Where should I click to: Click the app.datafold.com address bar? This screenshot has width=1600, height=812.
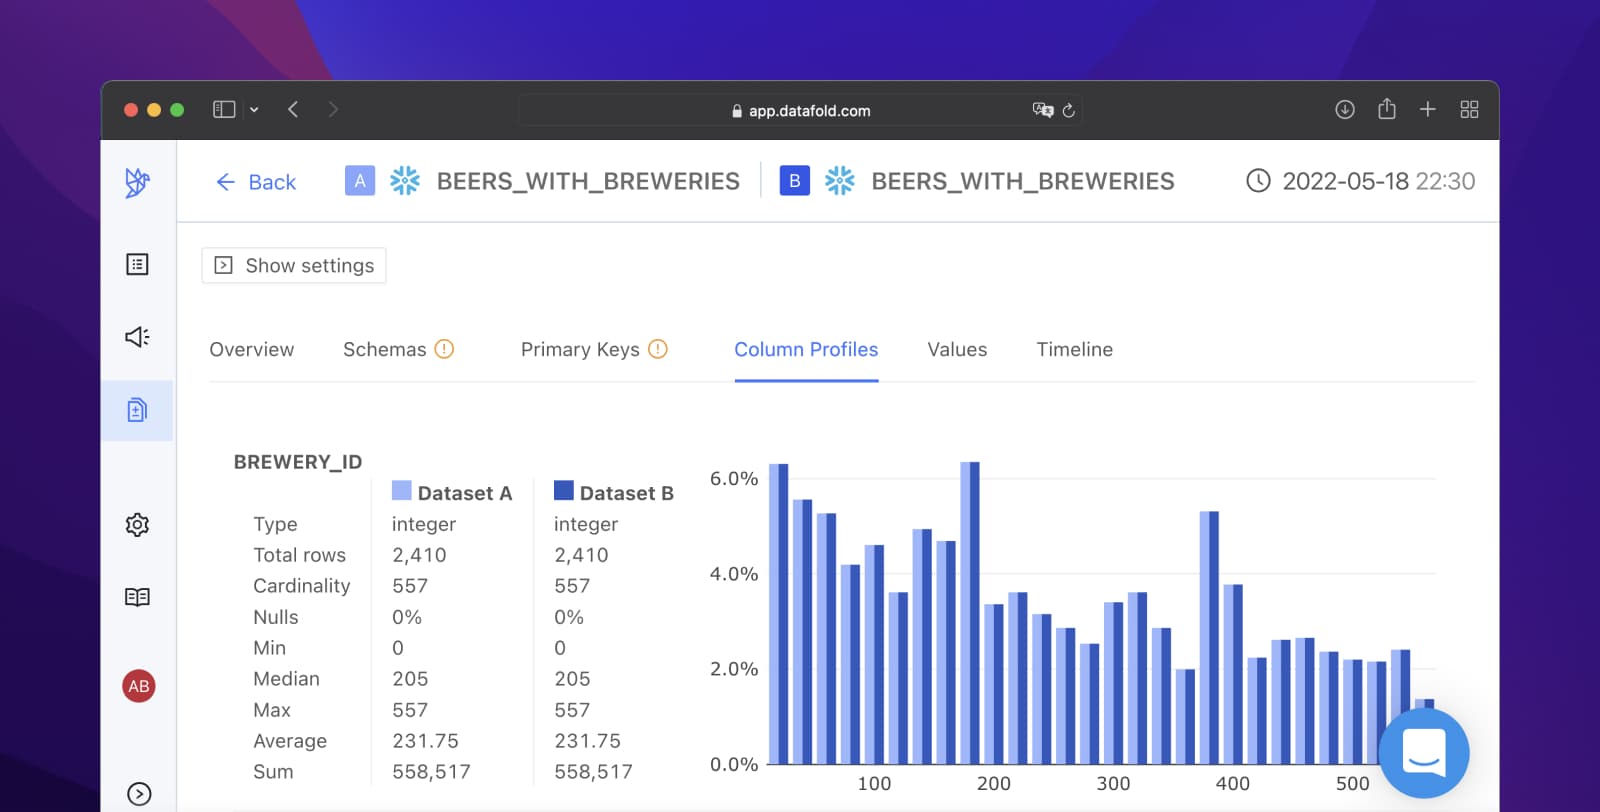800,110
